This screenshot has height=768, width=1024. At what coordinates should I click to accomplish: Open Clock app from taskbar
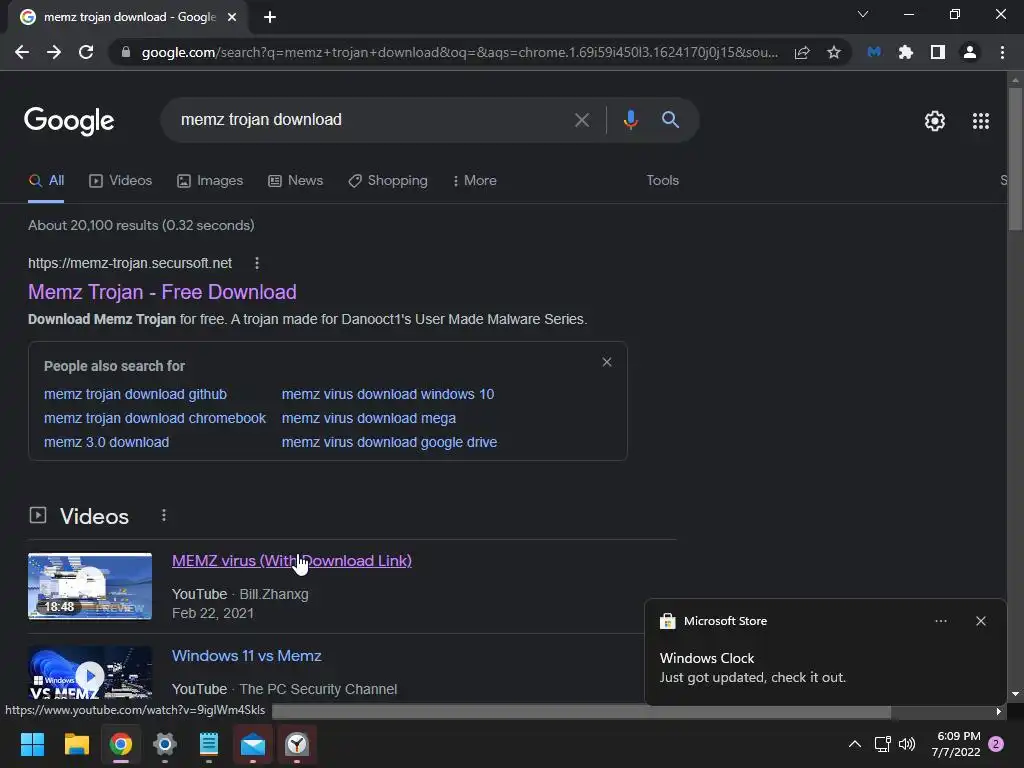(x=297, y=744)
